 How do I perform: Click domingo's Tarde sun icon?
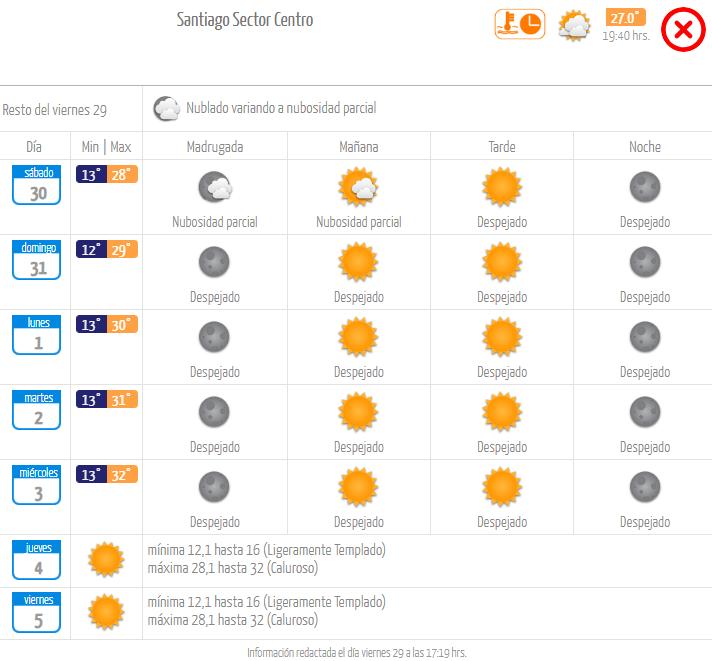502,261
